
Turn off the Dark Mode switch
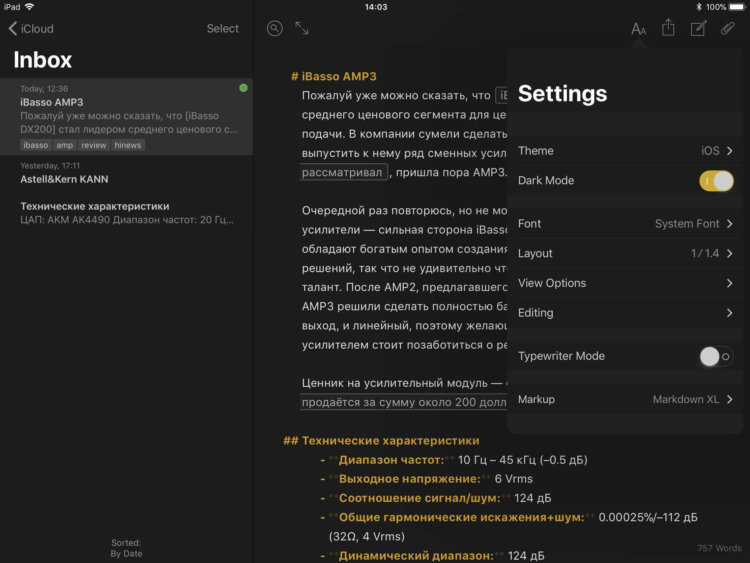[716, 181]
